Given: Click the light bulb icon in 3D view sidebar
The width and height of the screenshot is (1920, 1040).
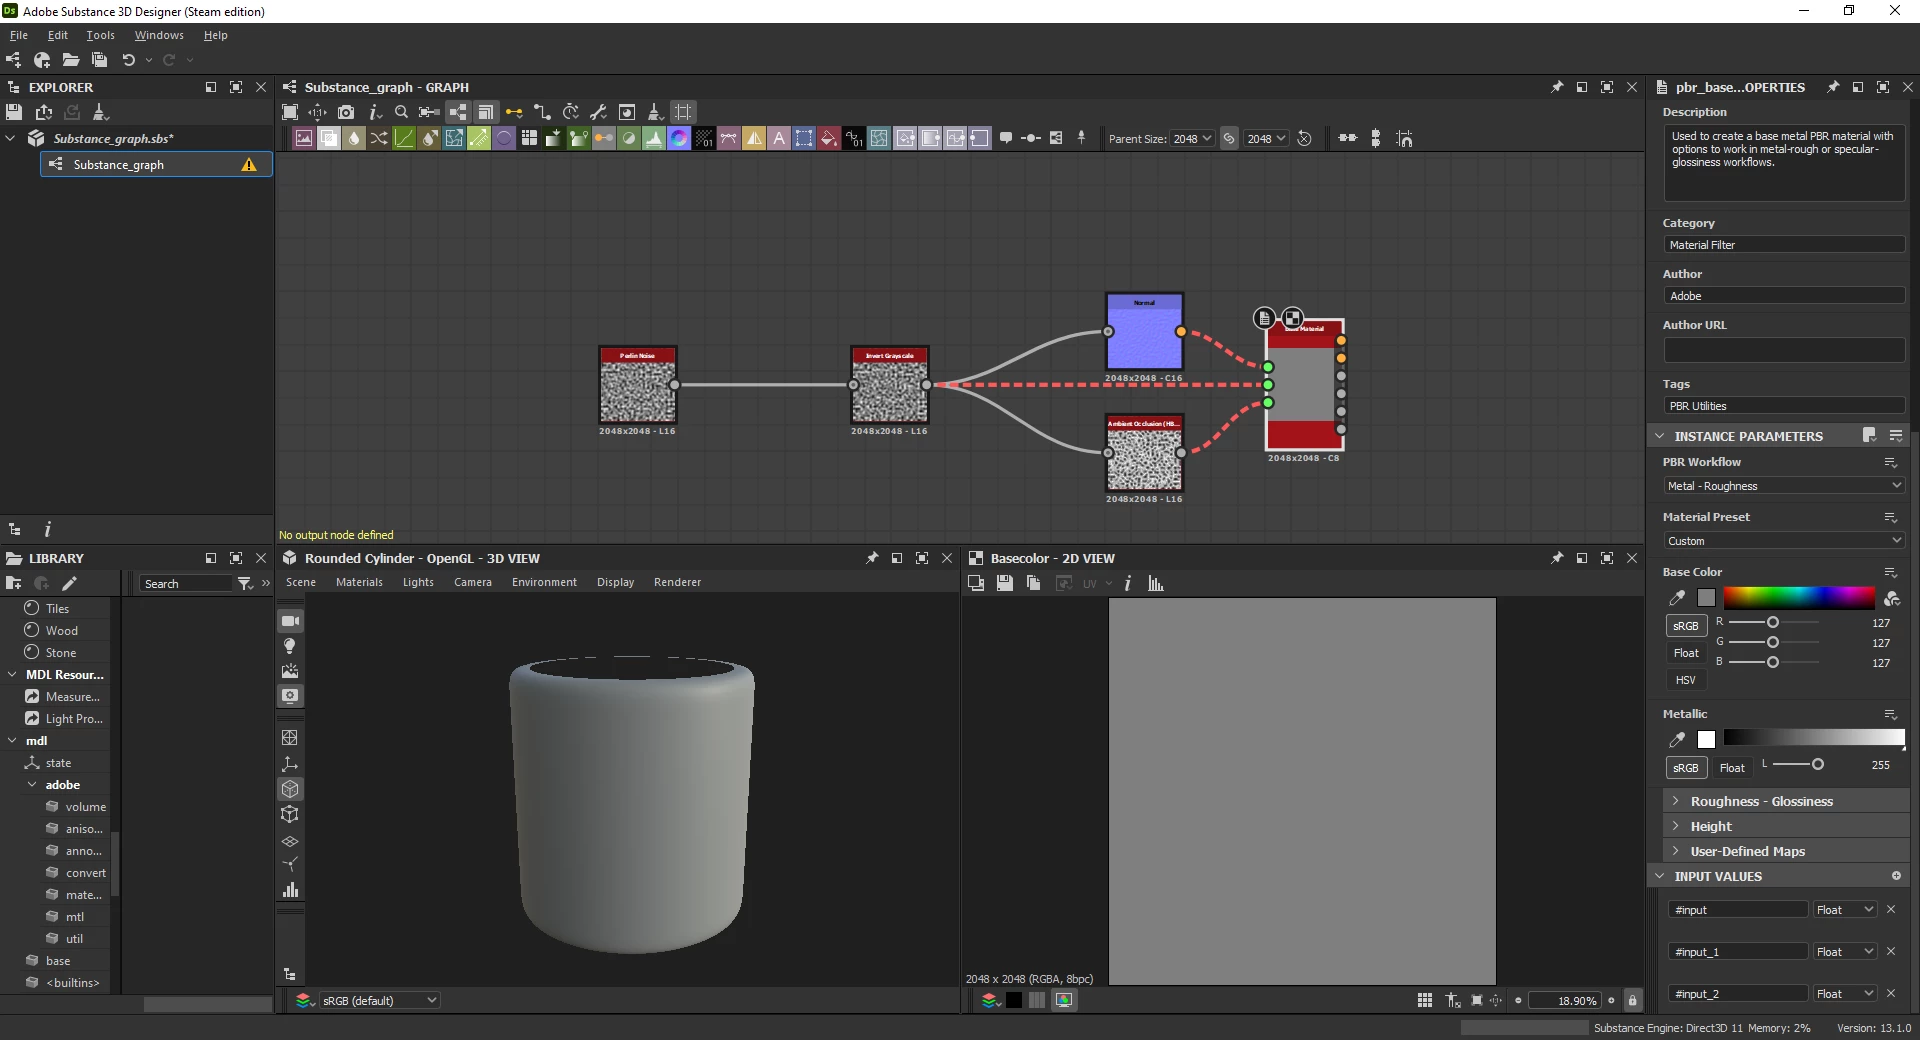Looking at the screenshot, I should pos(290,646).
